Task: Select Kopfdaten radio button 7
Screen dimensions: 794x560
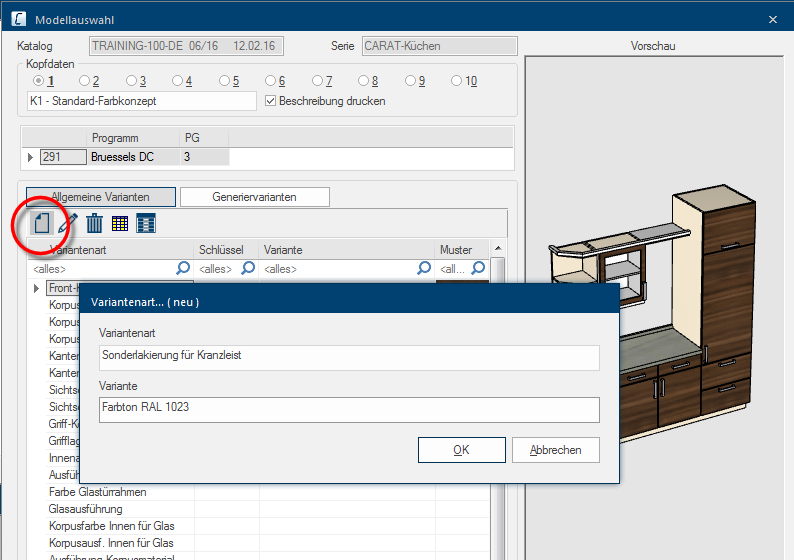Action: (x=317, y=81)
